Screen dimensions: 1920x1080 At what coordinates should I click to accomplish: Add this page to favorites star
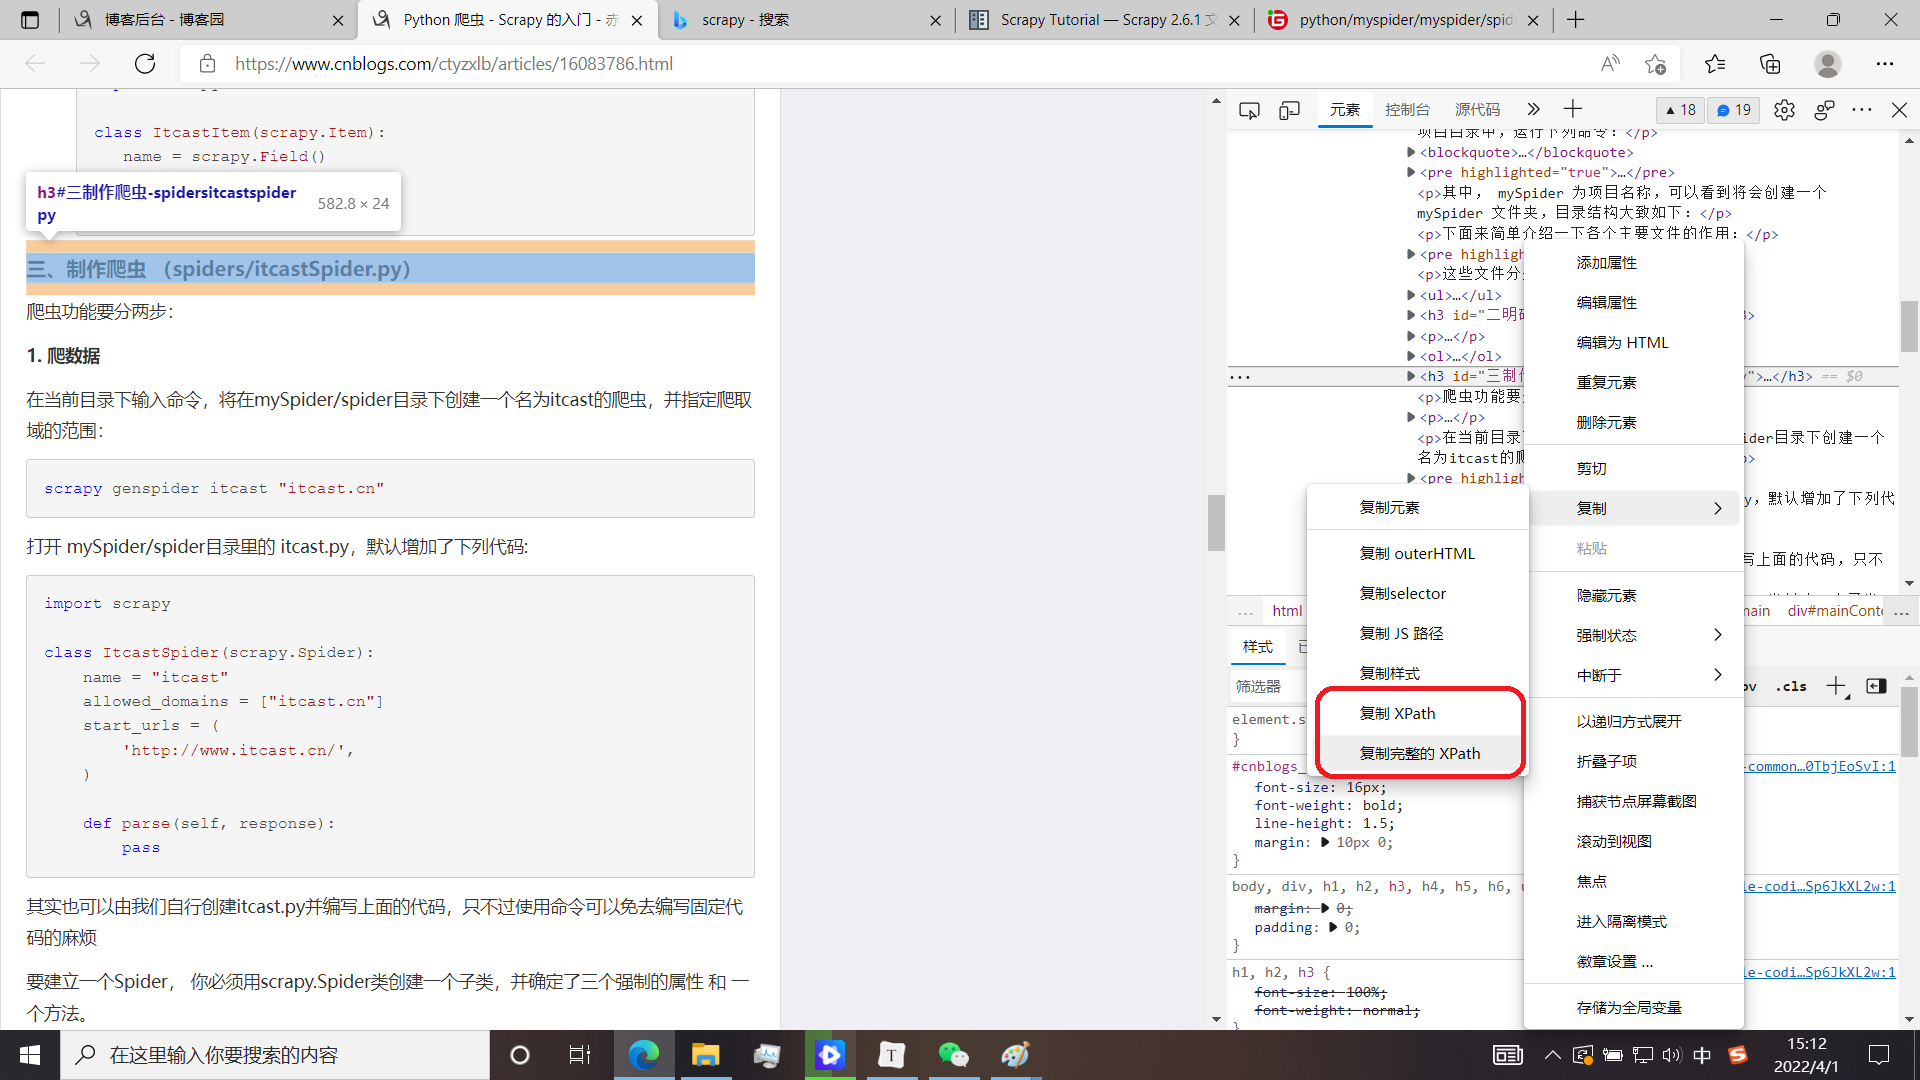(x=1655, y=64)
